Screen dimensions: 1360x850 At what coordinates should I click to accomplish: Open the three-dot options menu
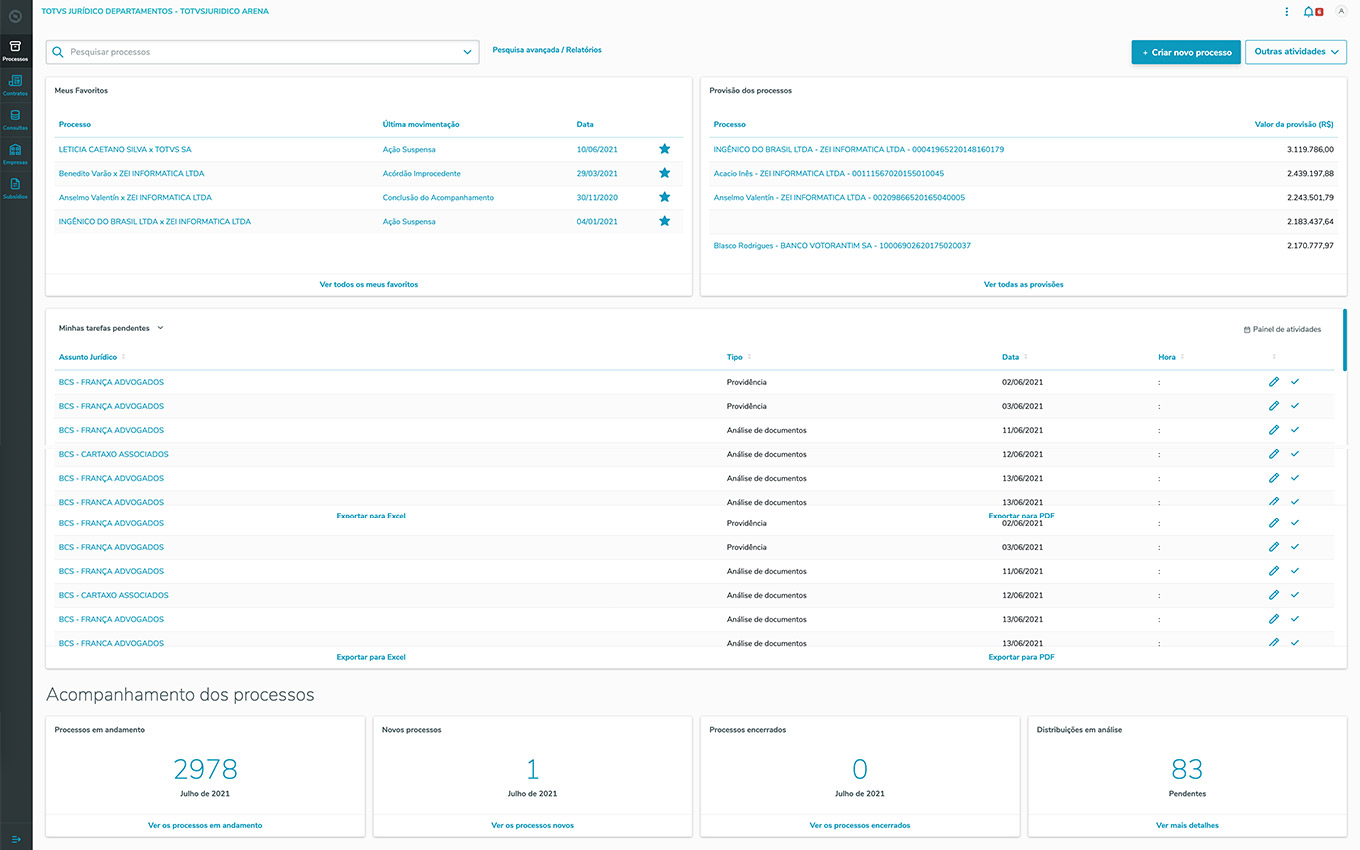pyautogui.click(x=1287, y=12)
